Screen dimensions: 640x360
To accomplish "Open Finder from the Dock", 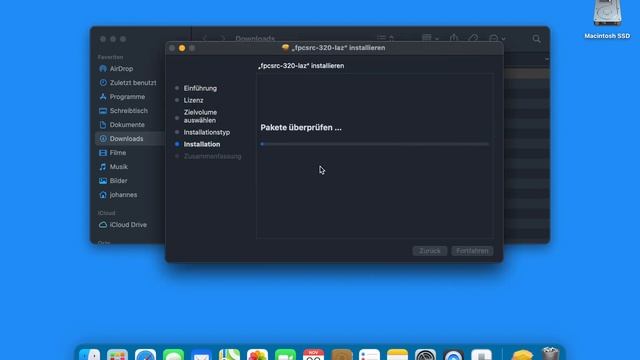I will click(x=89, y=354).
